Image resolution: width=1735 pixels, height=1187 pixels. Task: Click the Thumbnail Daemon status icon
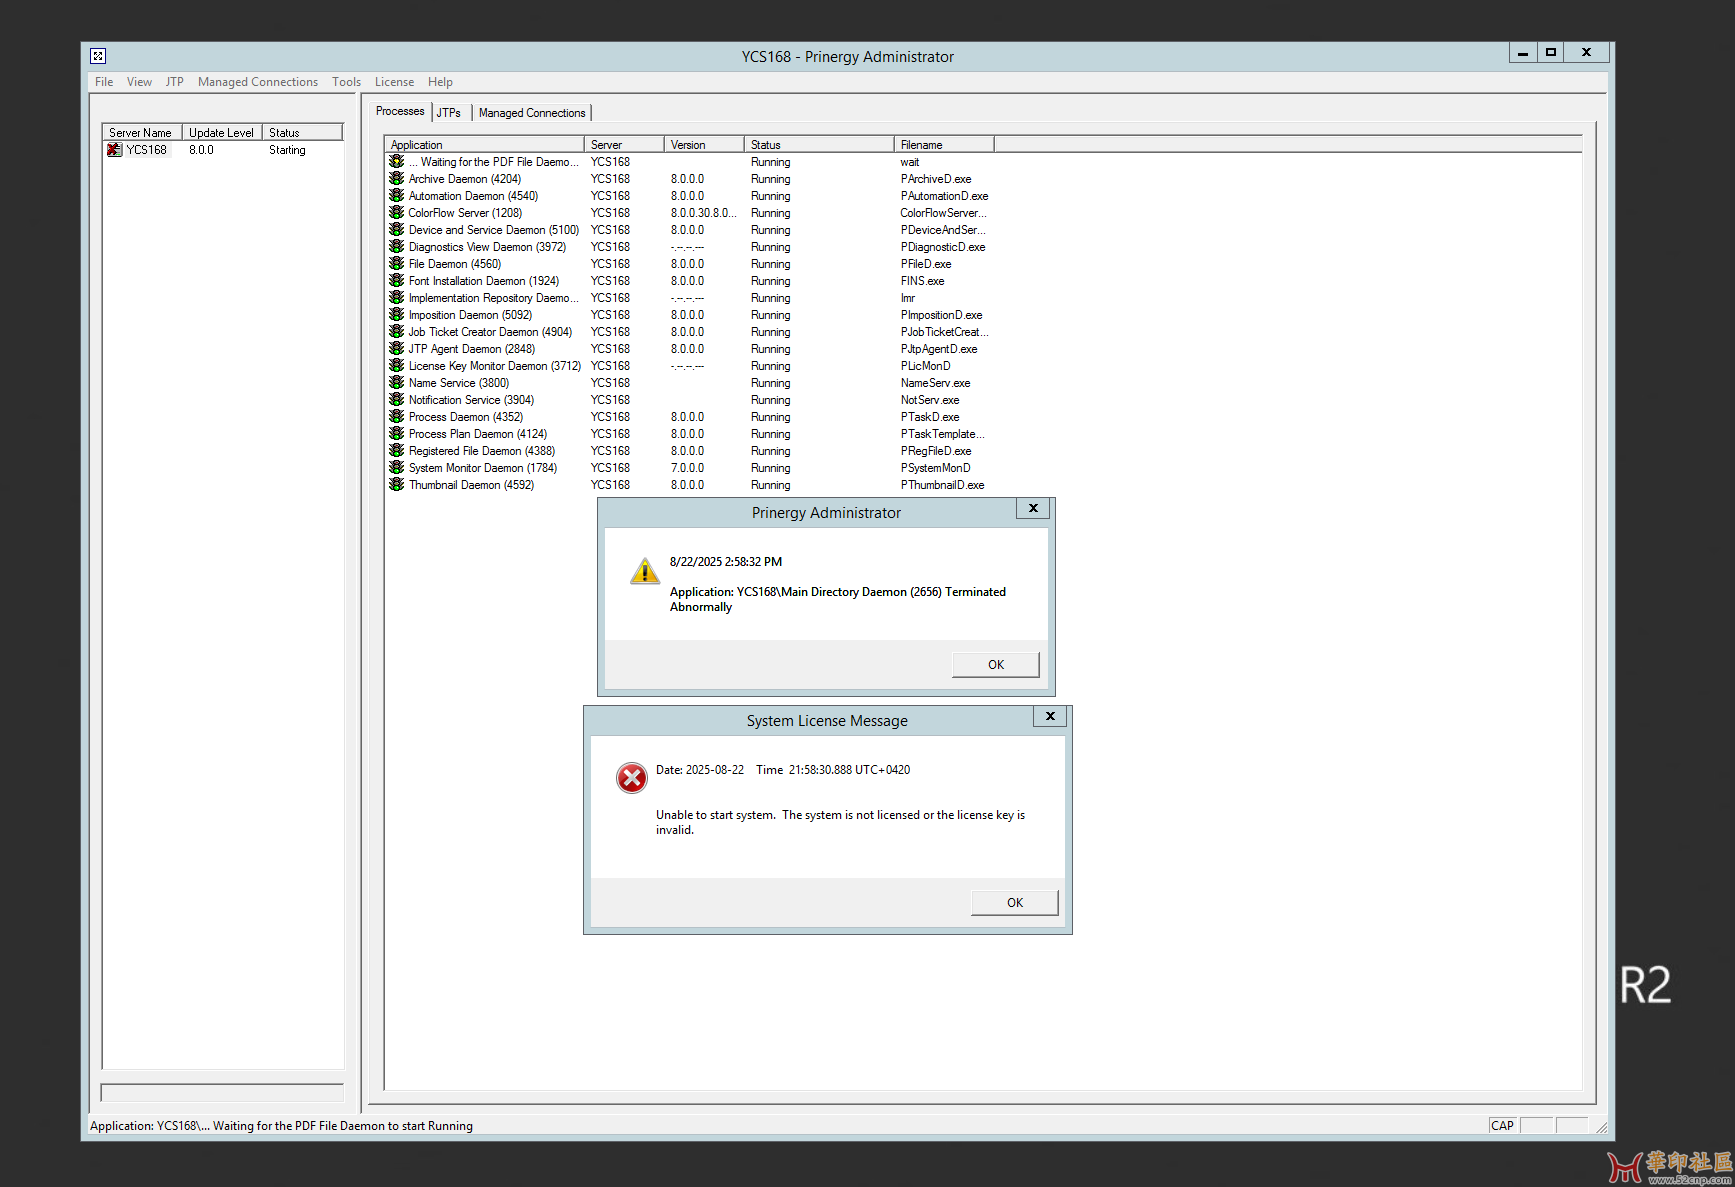point(397,485)
